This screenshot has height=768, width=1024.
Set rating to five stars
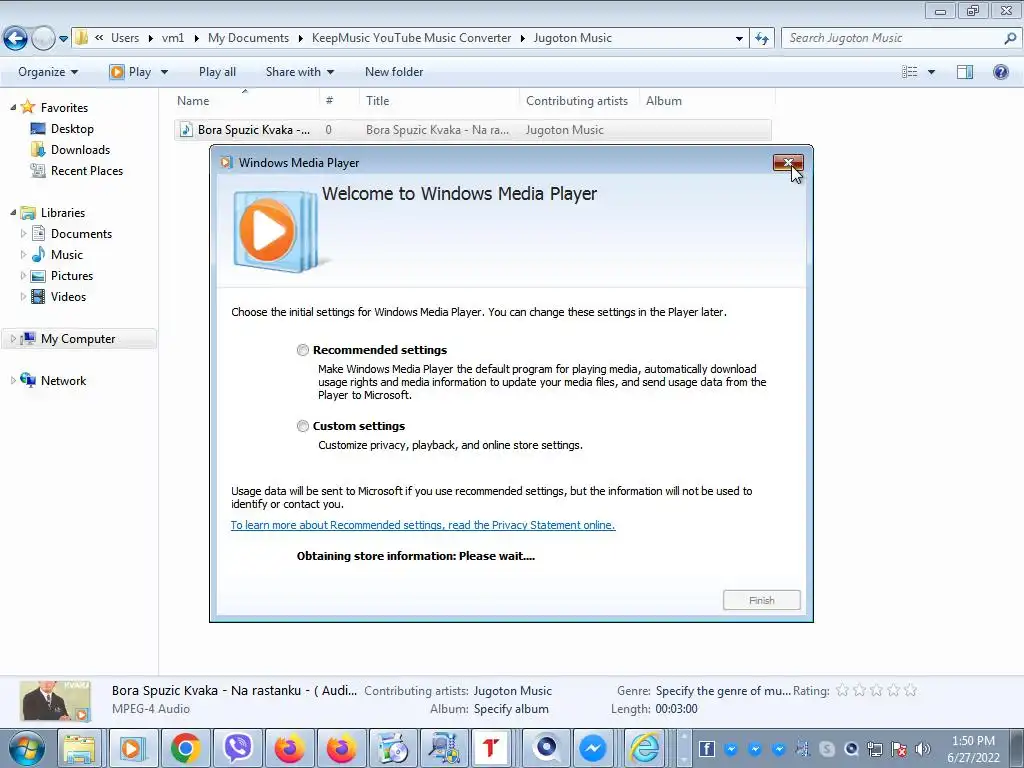coord(910,690)
